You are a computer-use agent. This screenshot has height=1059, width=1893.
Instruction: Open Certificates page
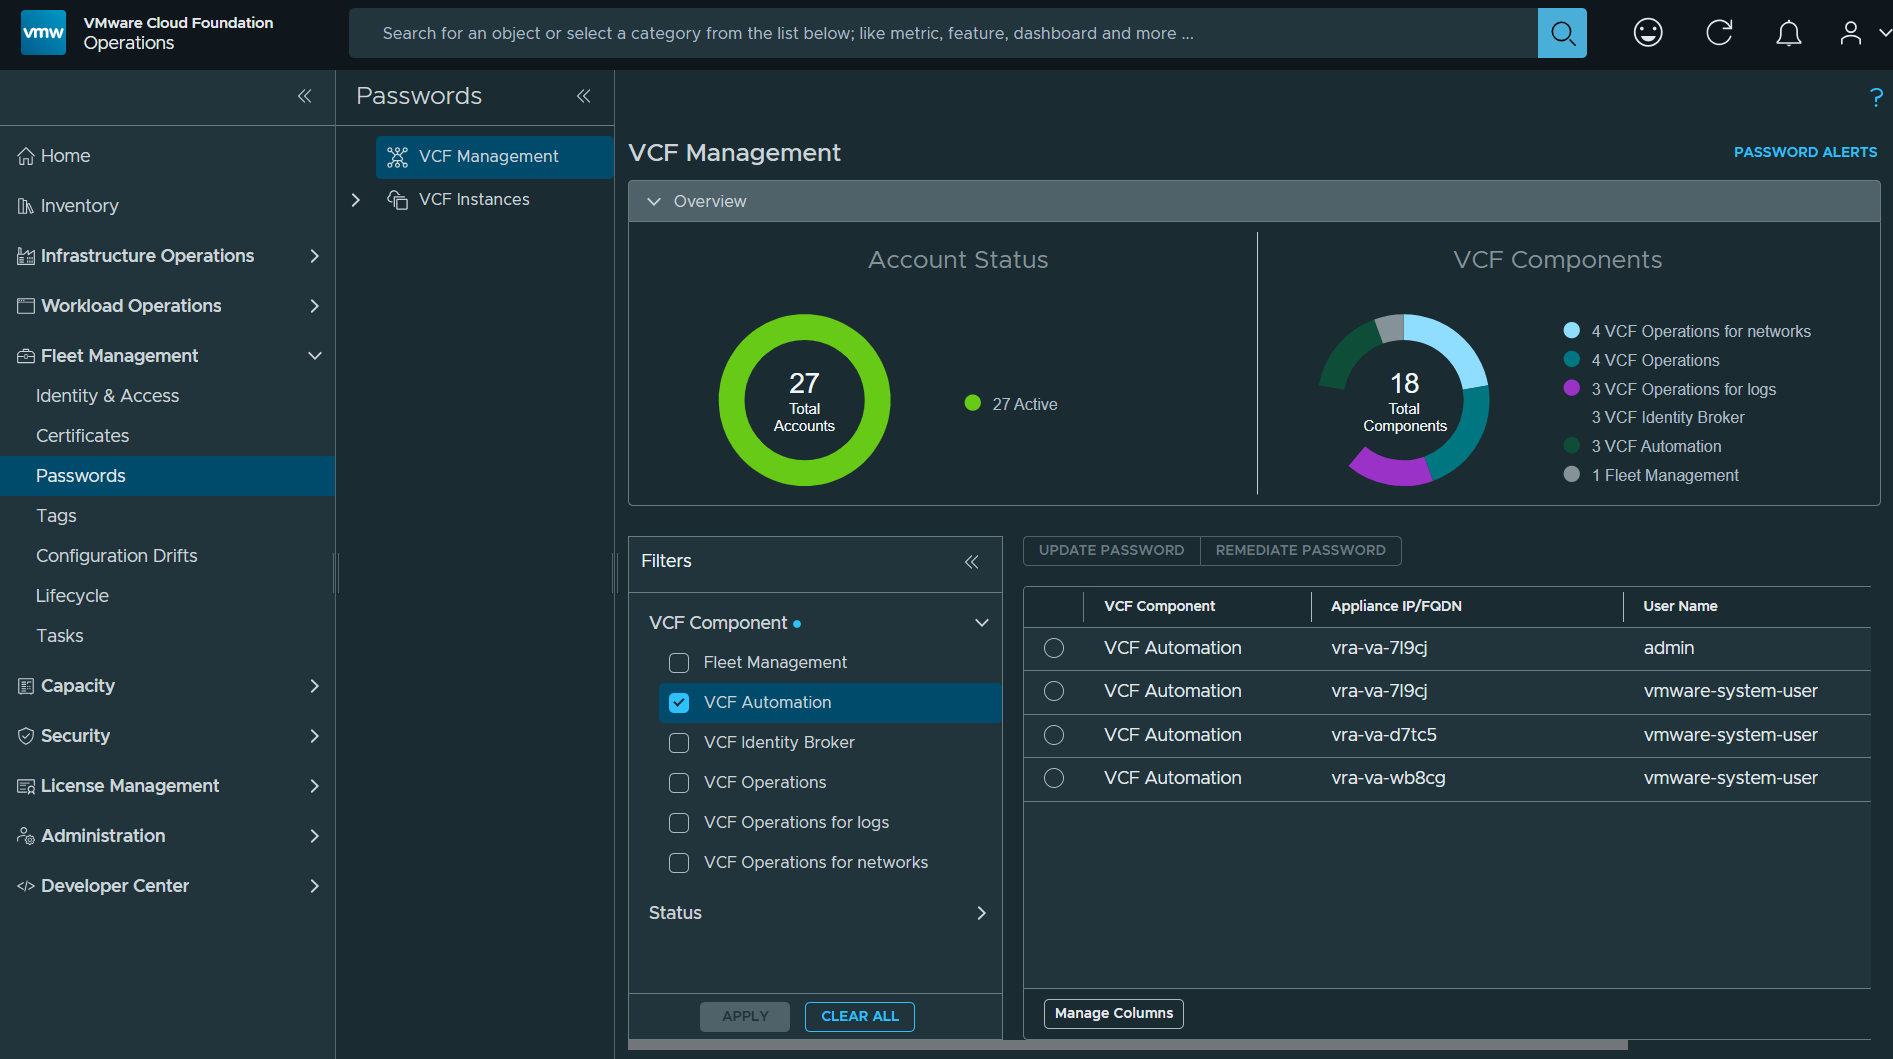click(x=82, y=436)
